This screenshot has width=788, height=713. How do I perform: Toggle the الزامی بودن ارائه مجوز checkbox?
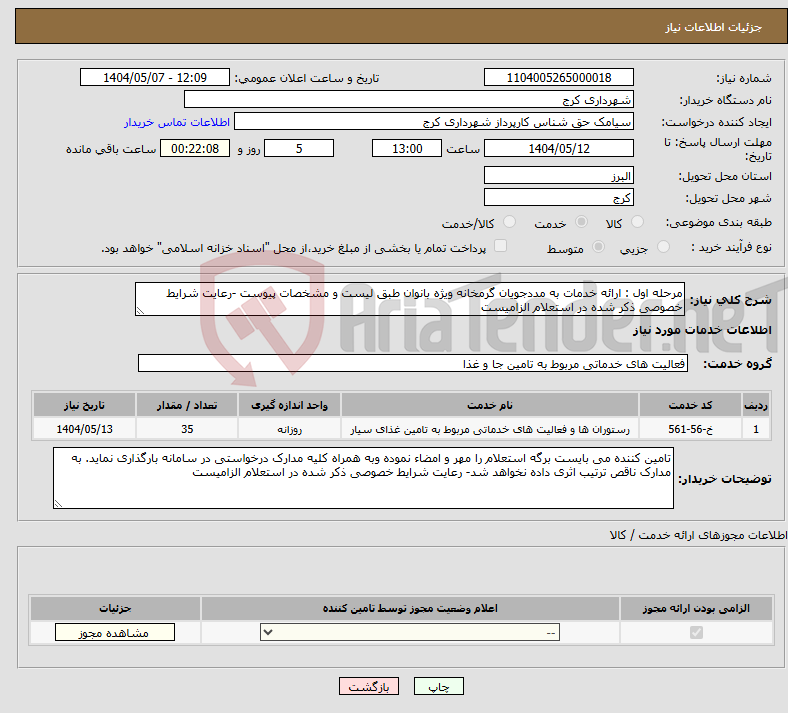[697, 633]
